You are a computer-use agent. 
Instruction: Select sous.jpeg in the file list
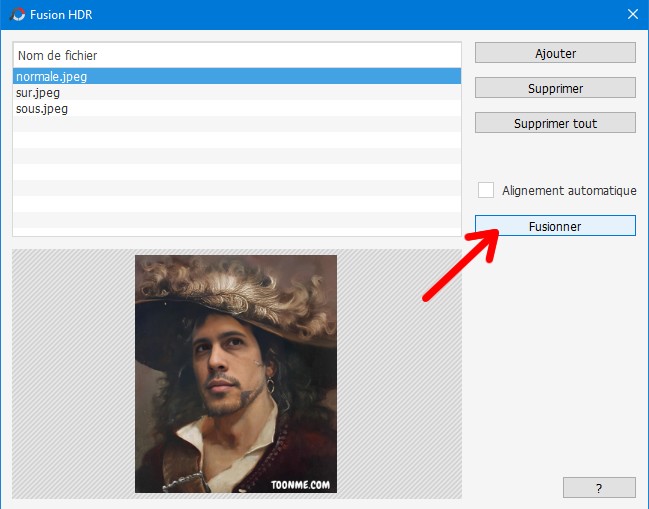click(237, 108)
